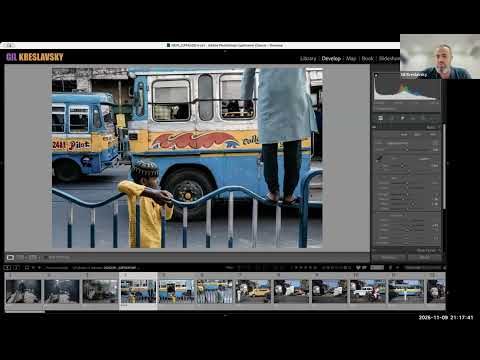Select the Crop overlay tool
This screenshot has height=360, width=480.
(x=392, y=118)
